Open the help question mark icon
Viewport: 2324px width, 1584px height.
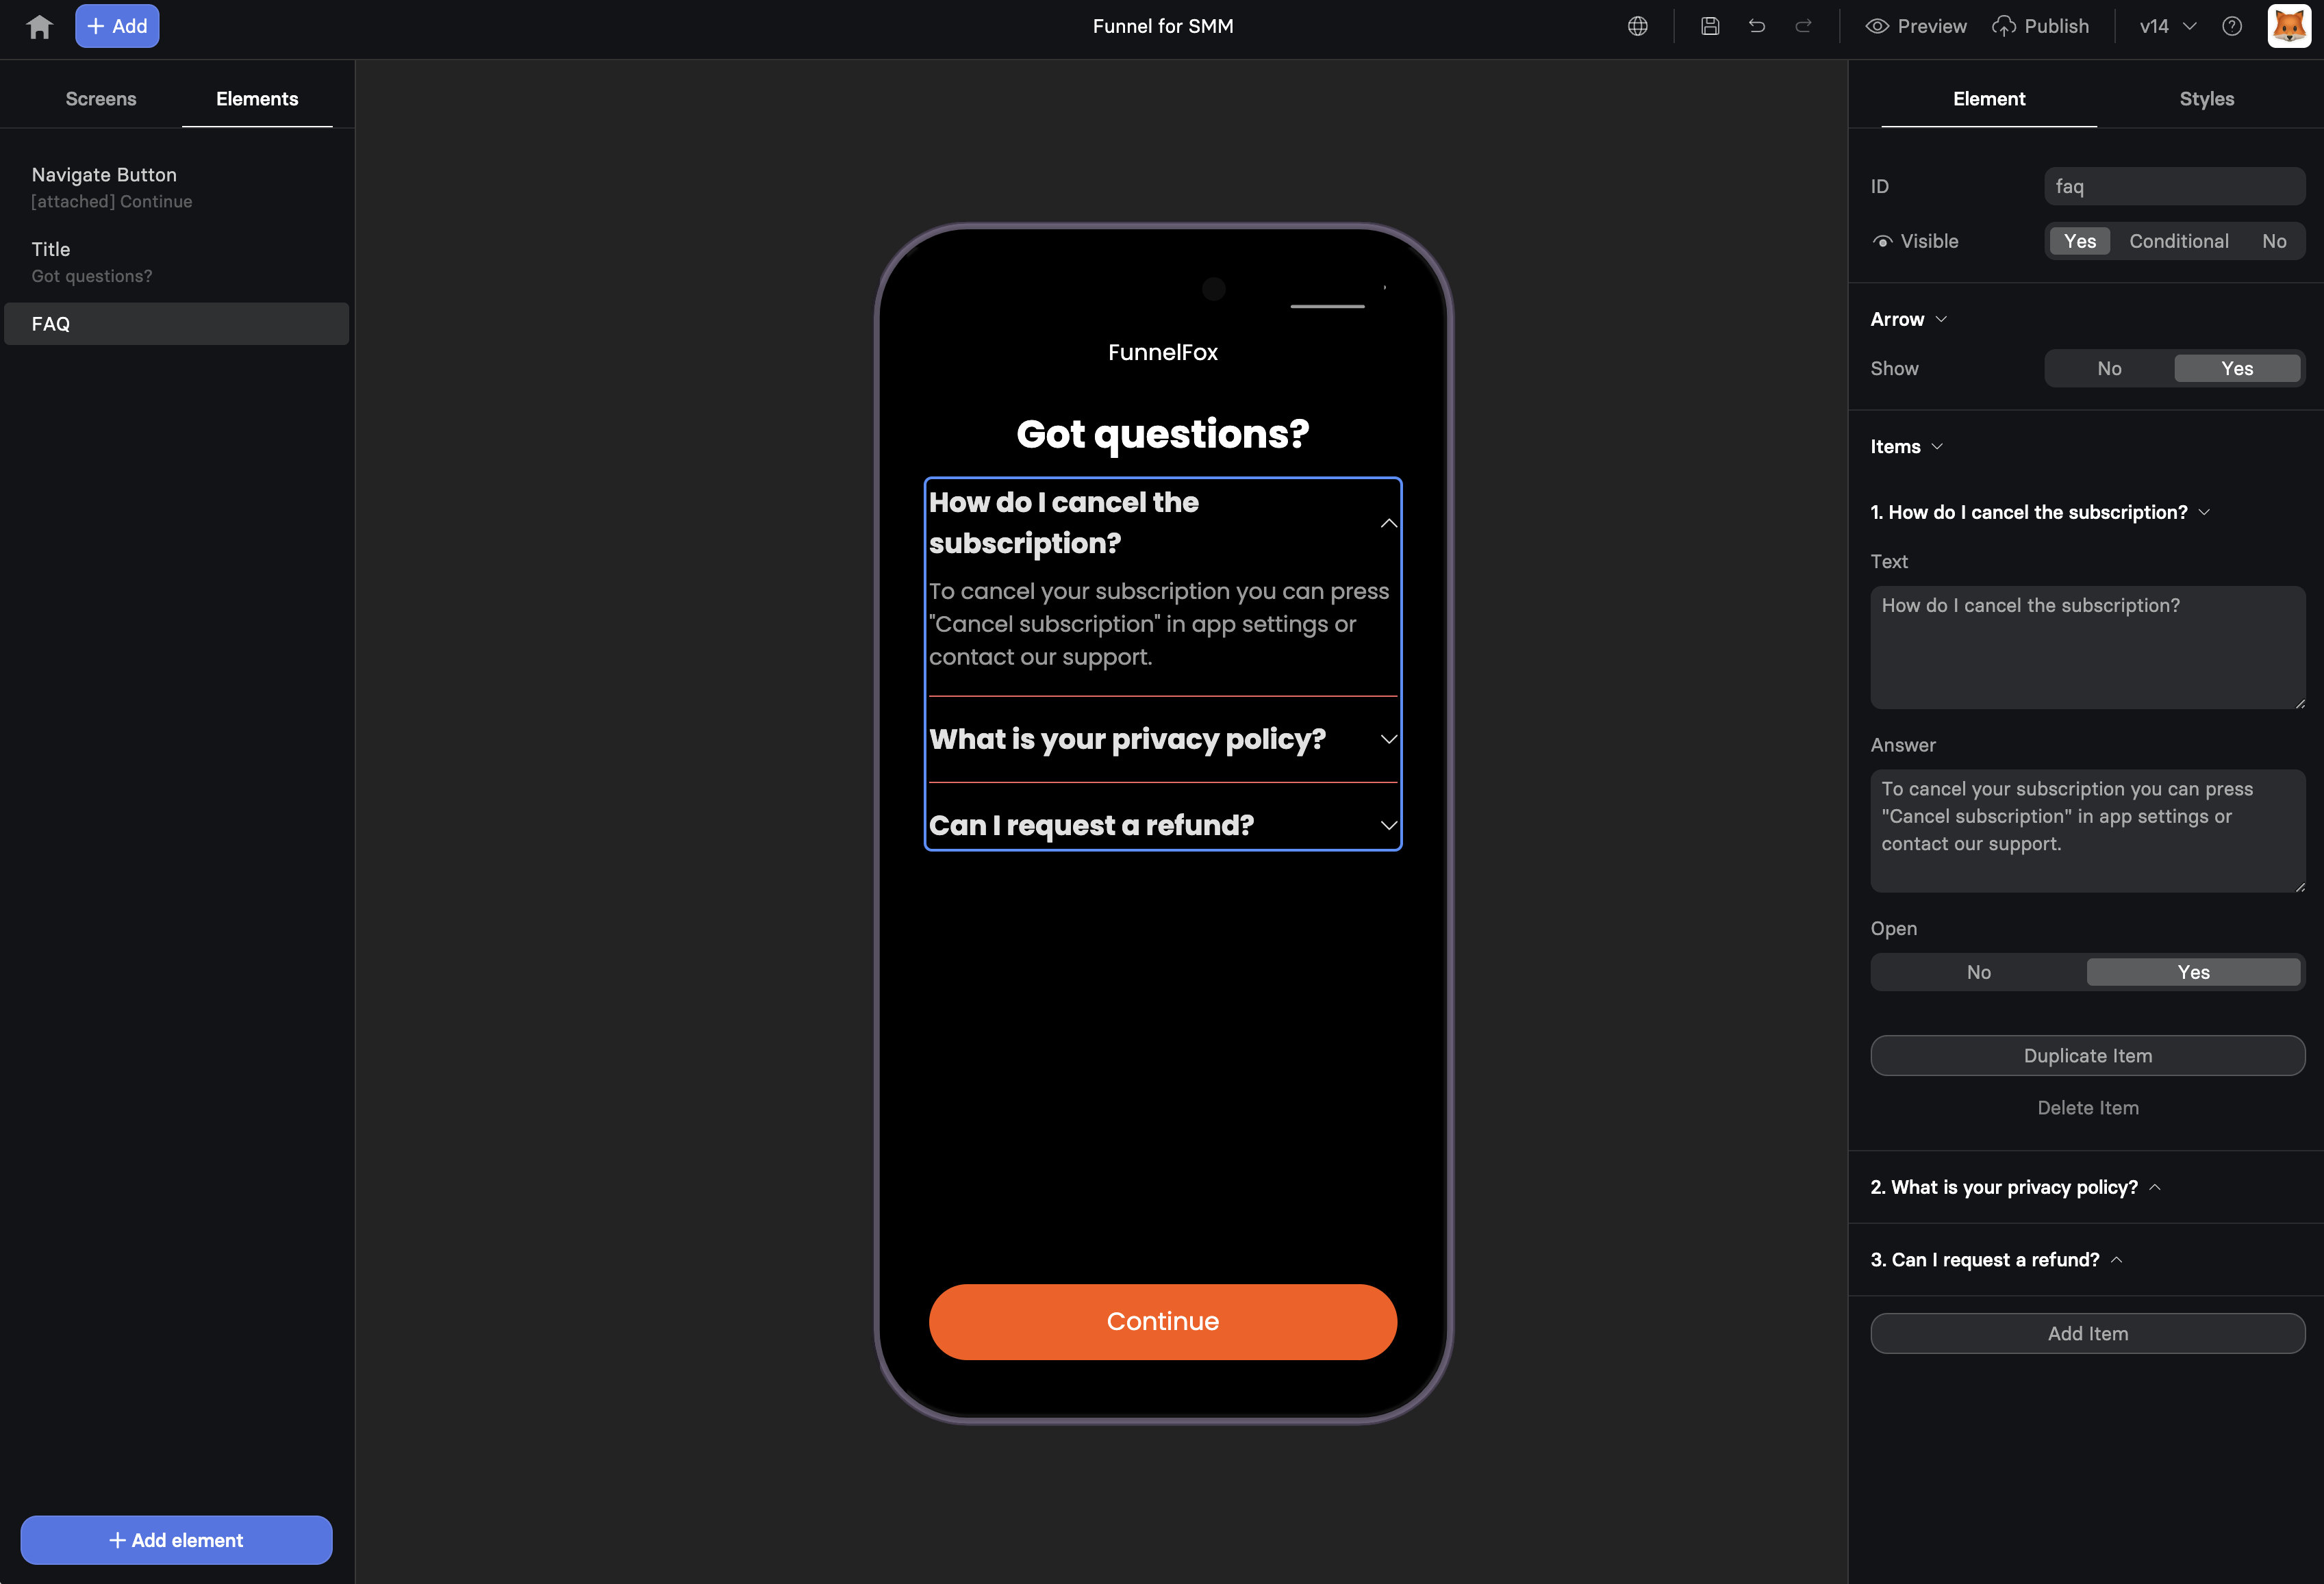pos(2232,26)
